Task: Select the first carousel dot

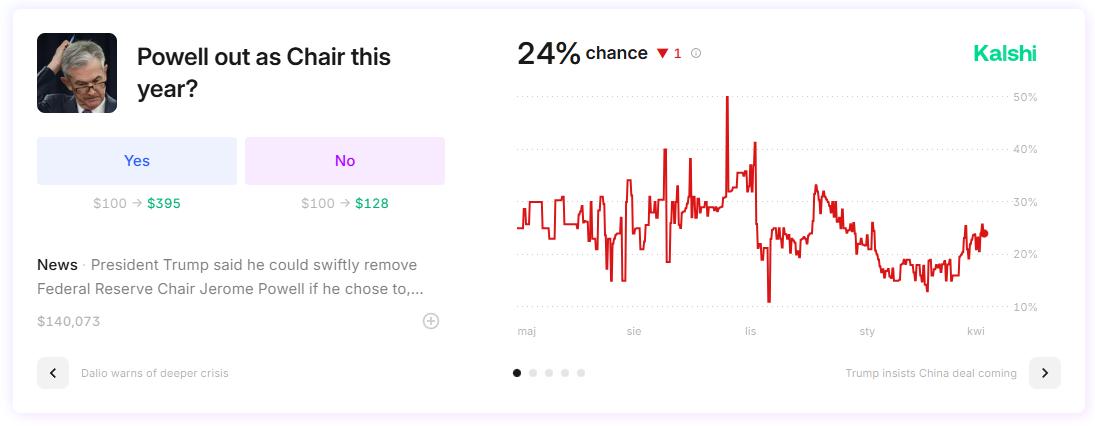Action: (x=517, y=373)
